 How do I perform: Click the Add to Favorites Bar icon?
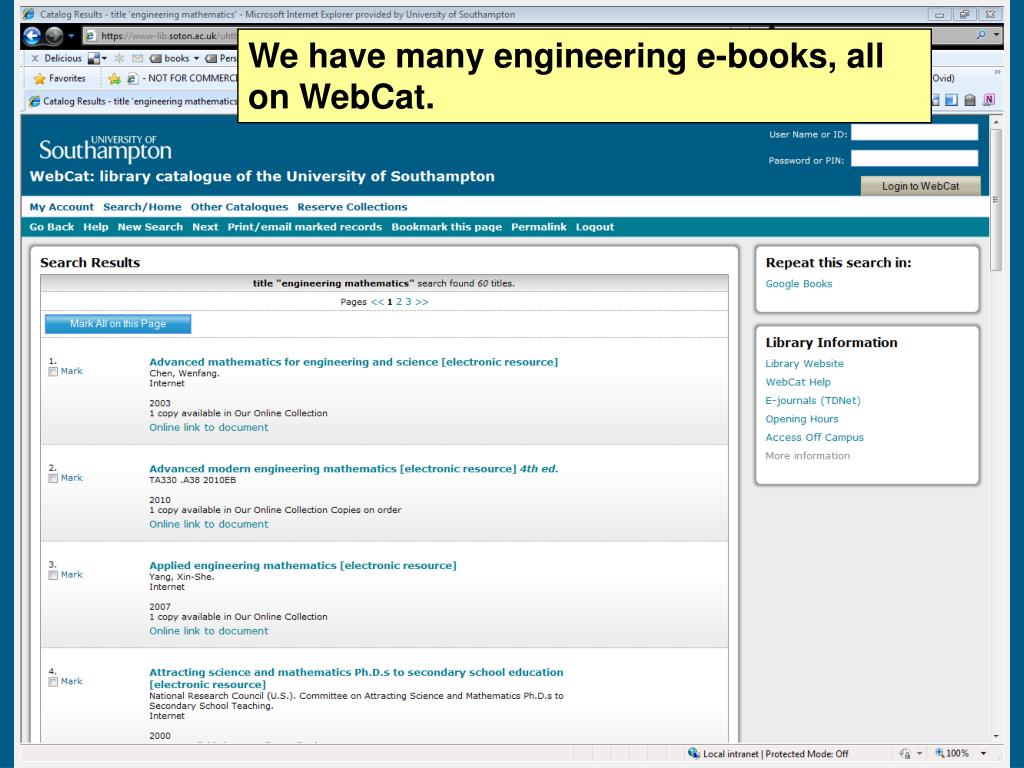coord(114,78)
